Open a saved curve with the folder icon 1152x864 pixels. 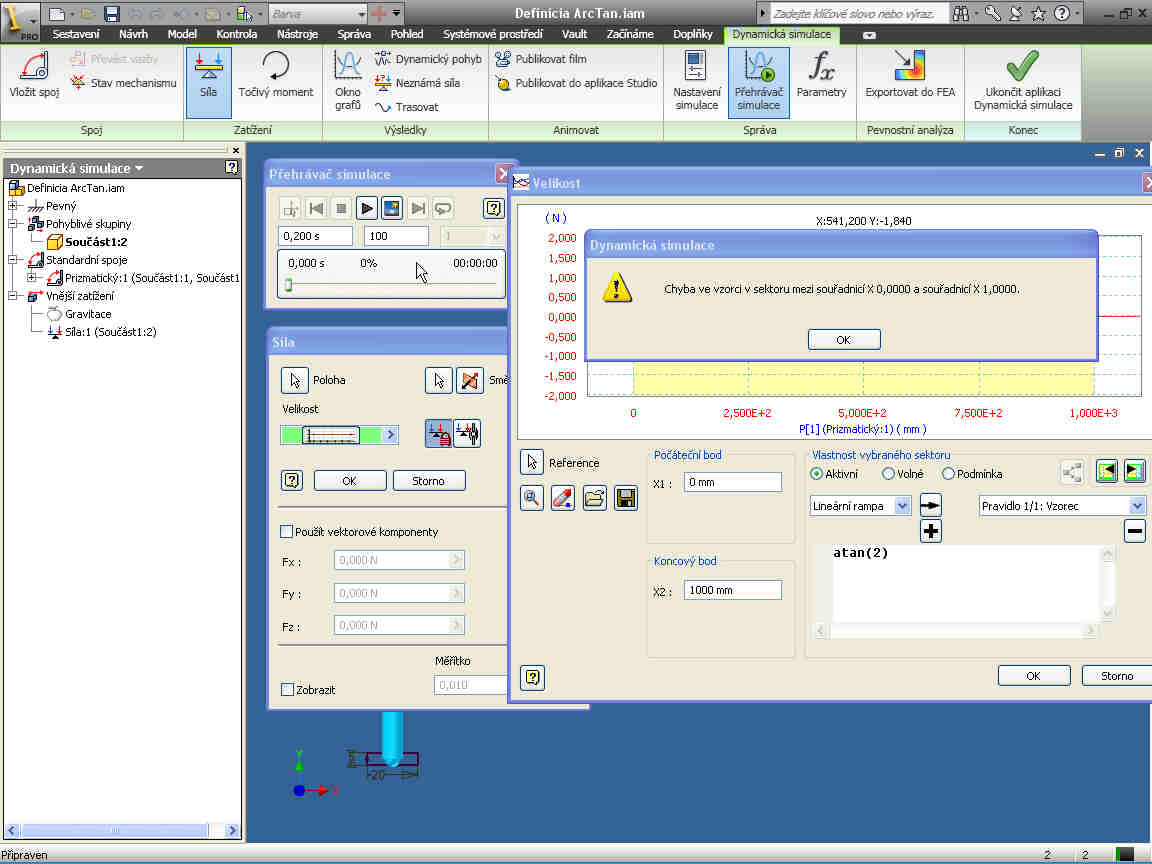pos(594,498)
